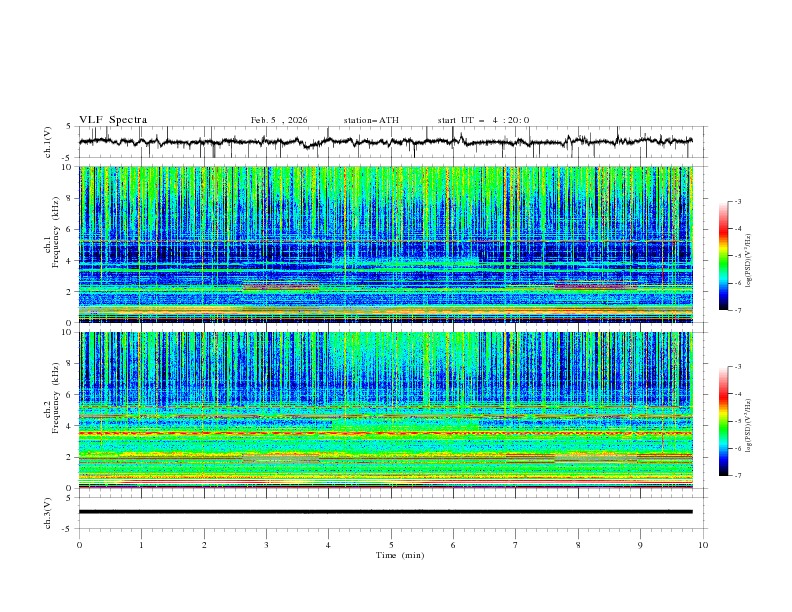Click the "8" tick label on the Time axis
792x612 pixels.
tap(578, 545)
